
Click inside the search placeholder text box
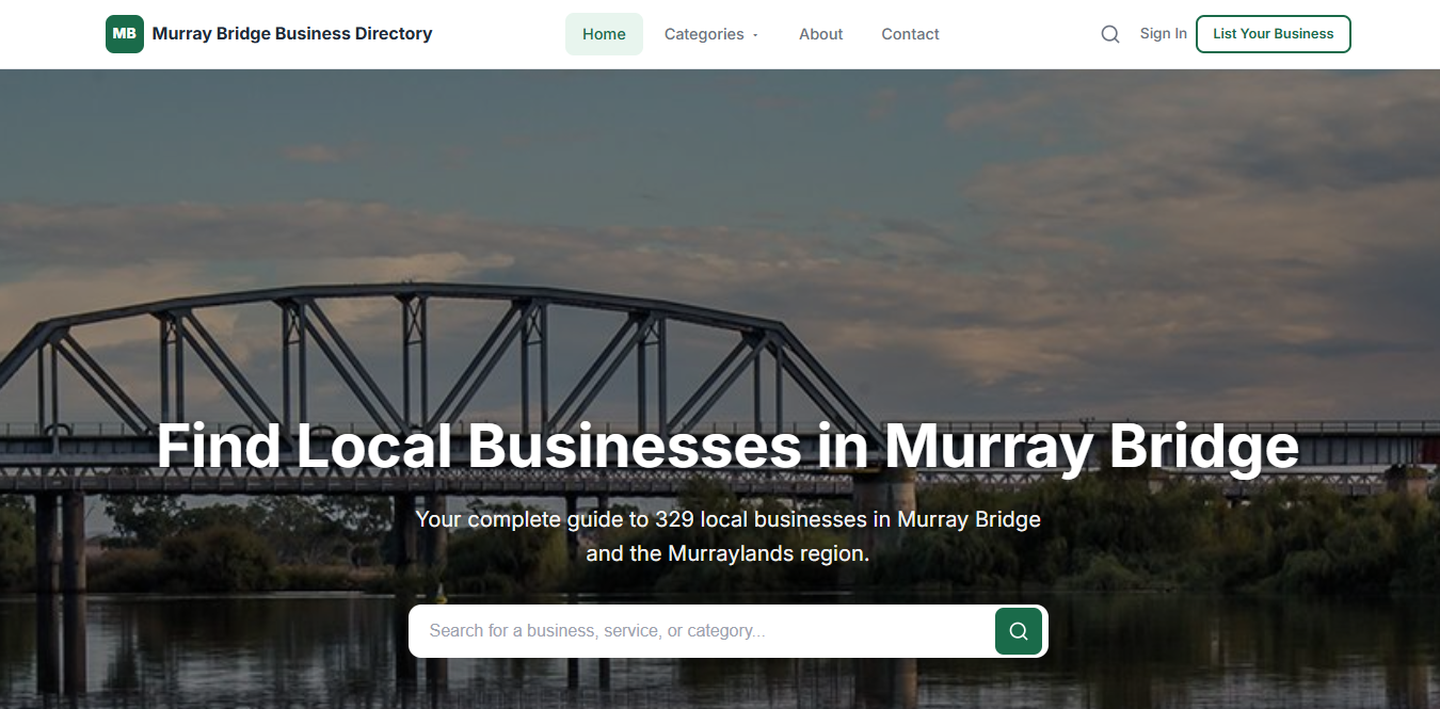point(700,631)
